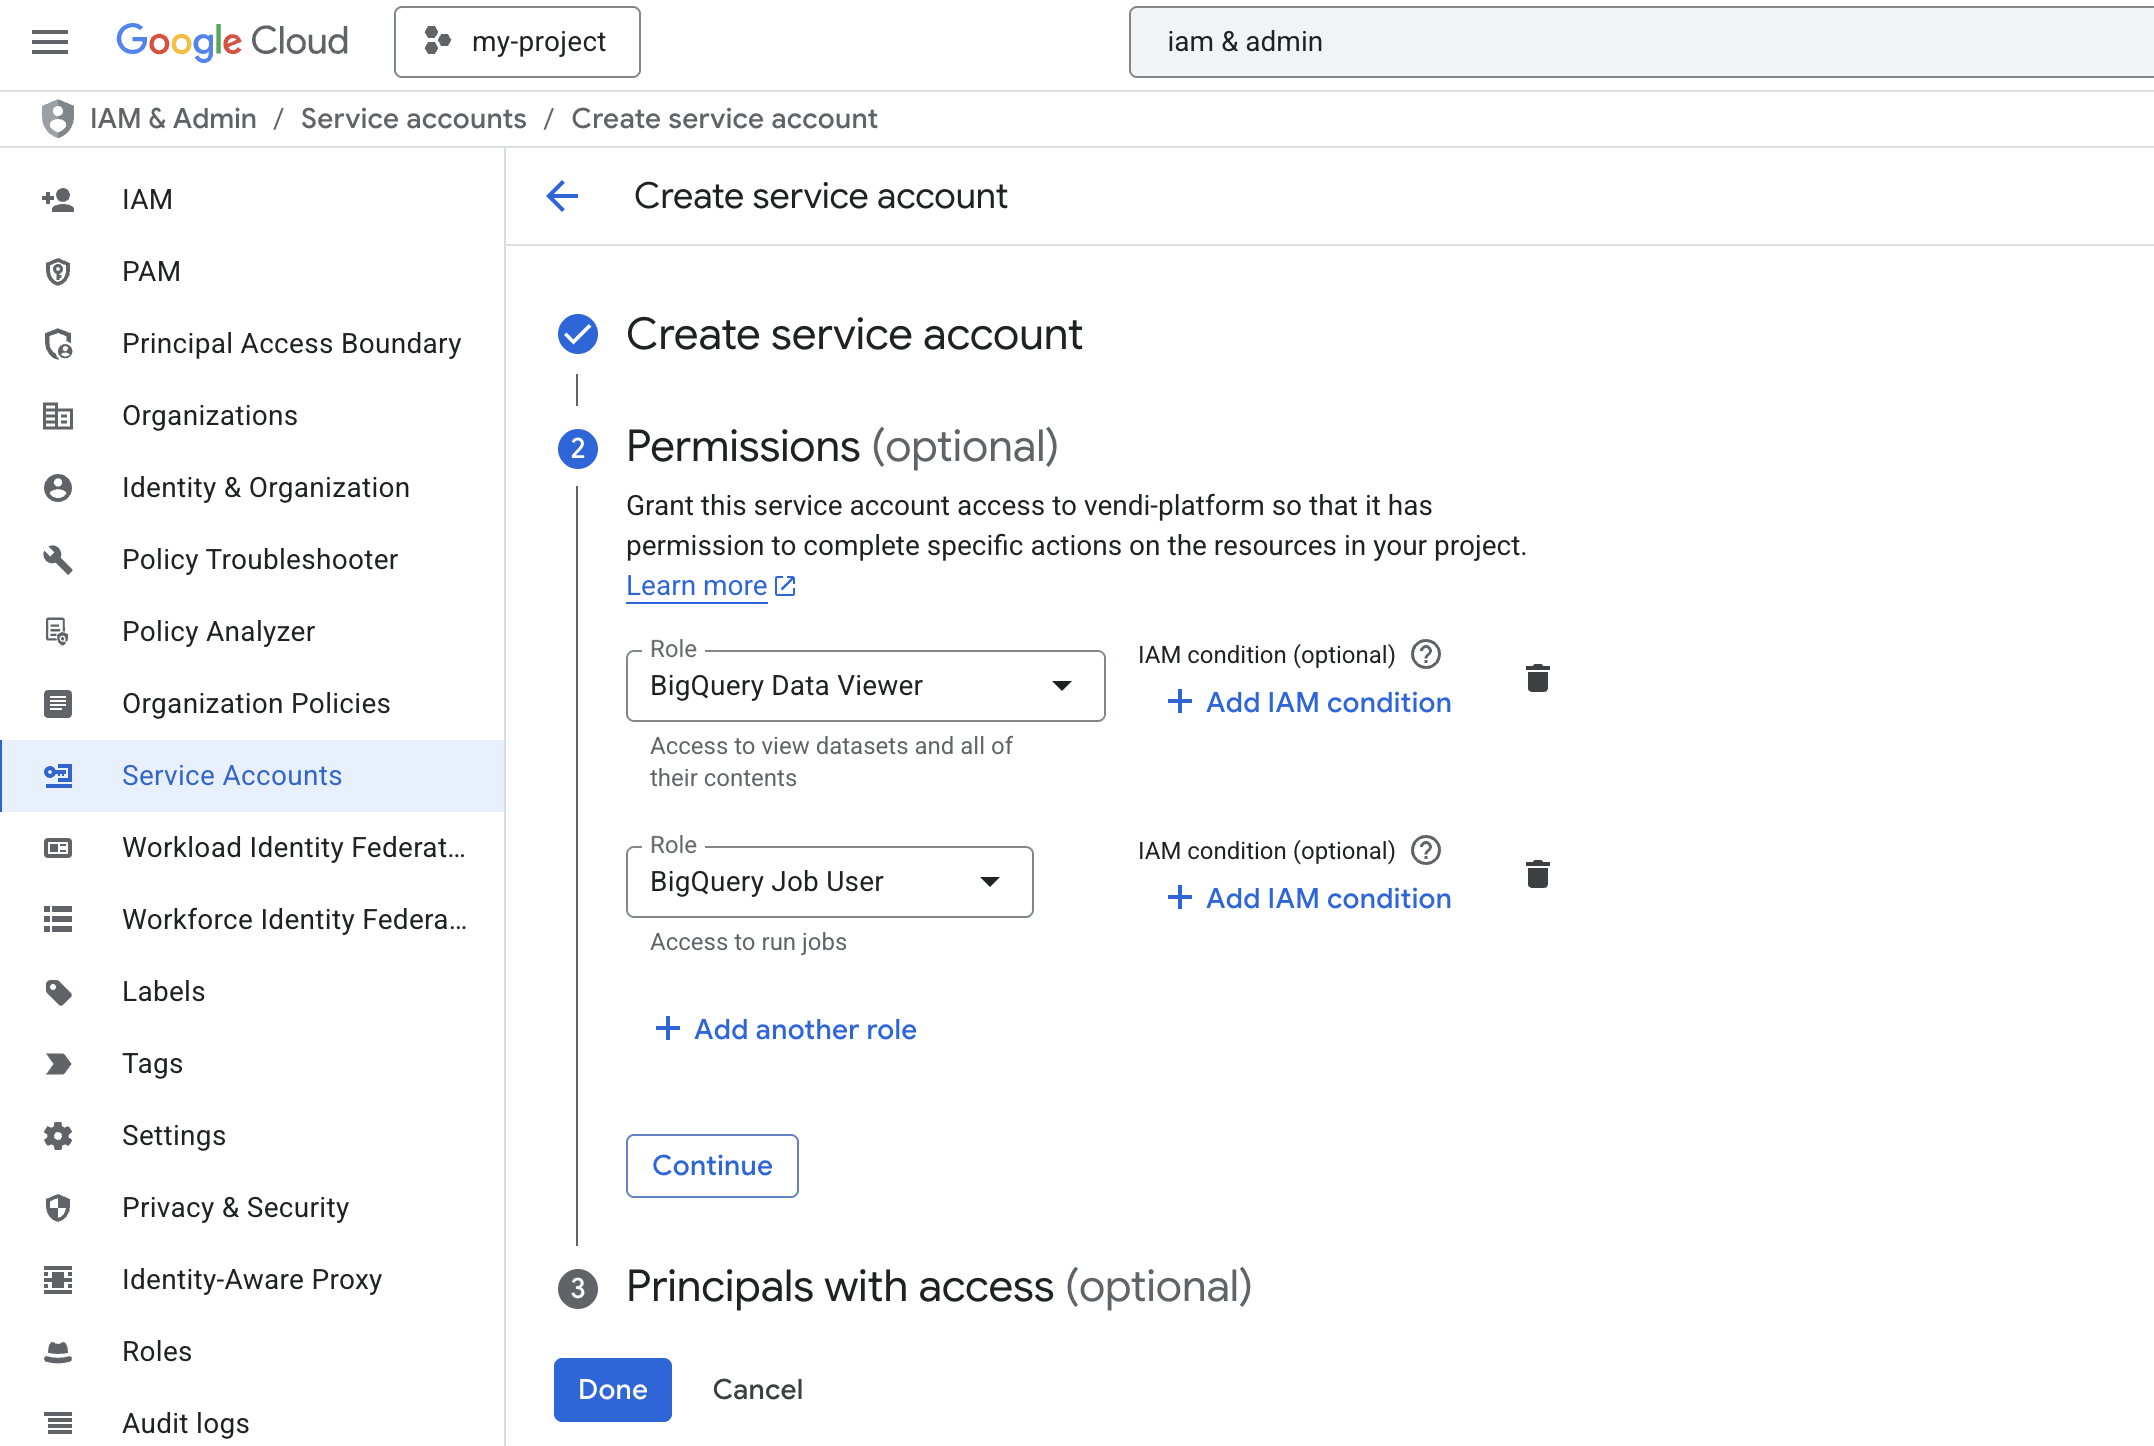Open the PAM shield icon
Viewport: 2154px width, 1446px height.
(57, 271)
